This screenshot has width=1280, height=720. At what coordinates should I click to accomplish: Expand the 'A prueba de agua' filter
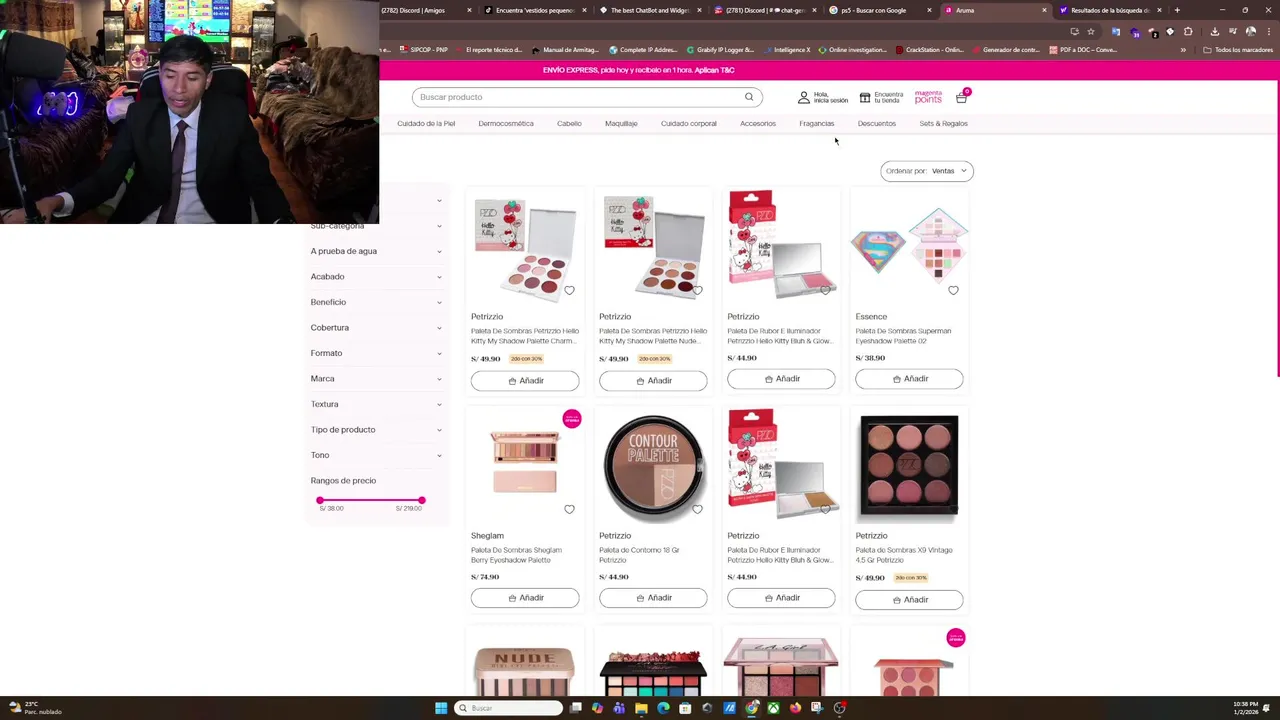point(376,251)
